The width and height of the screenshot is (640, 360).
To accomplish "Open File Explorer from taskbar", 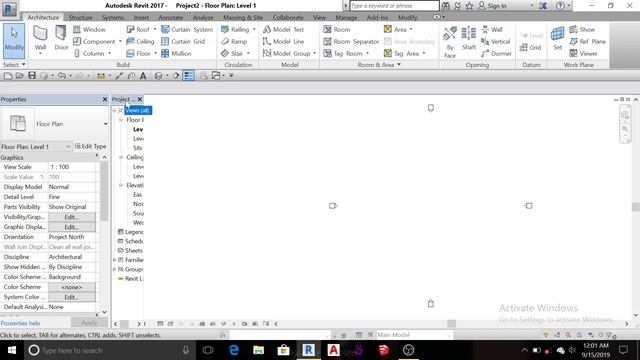I will pos(258,350).
